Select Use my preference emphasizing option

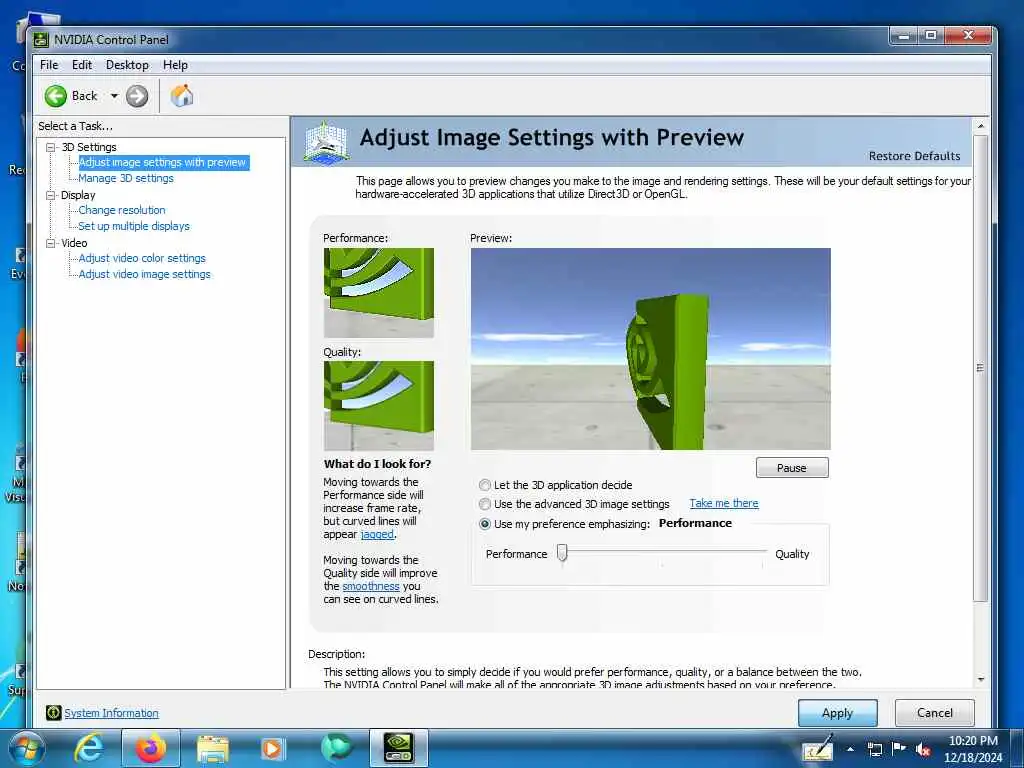485,524
